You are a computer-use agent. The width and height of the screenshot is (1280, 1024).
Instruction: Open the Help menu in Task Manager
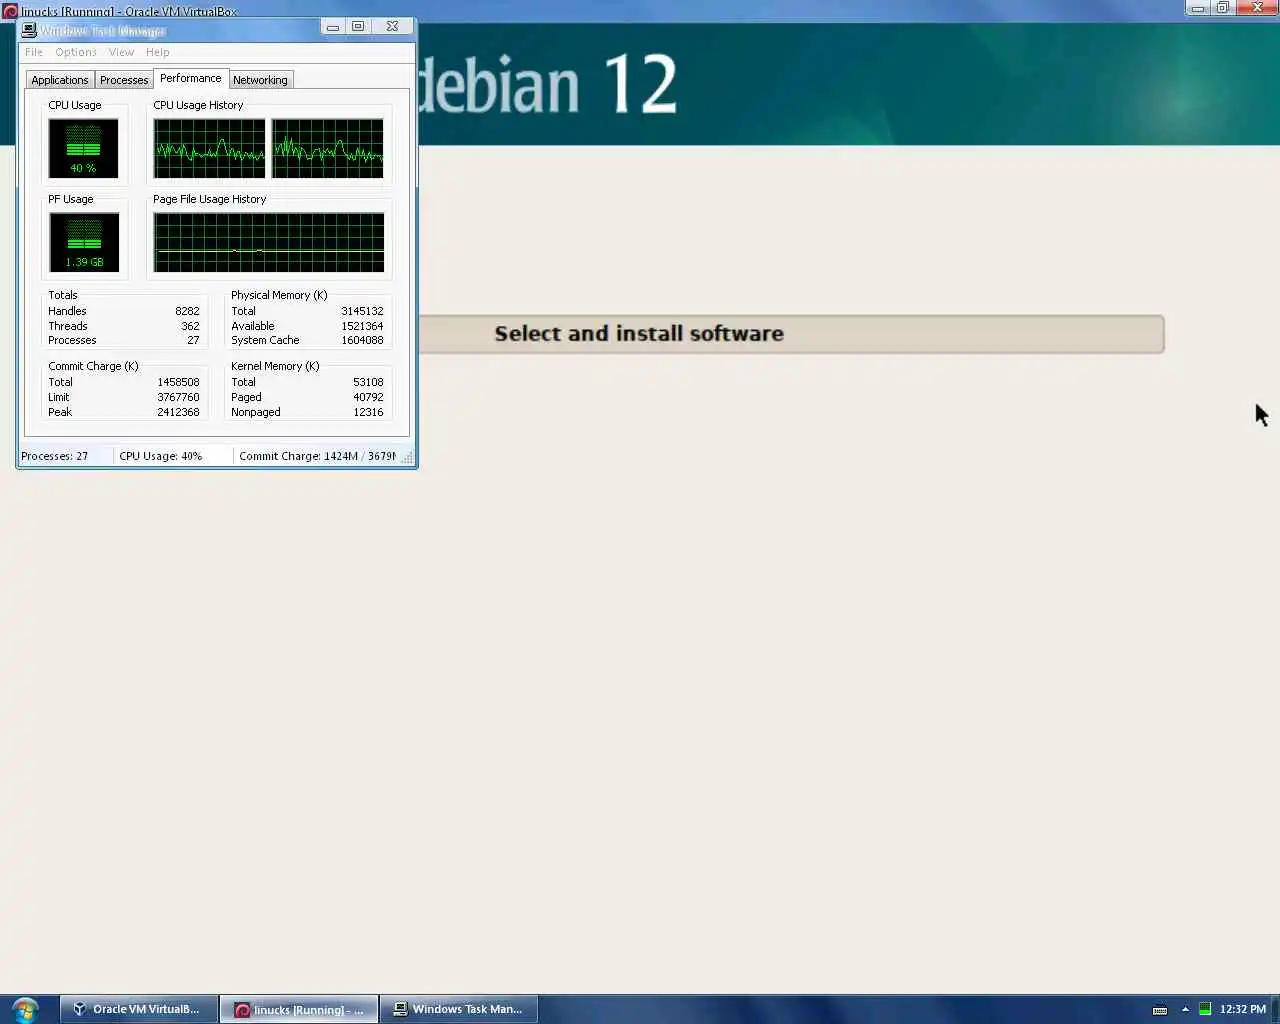(158, 52)
